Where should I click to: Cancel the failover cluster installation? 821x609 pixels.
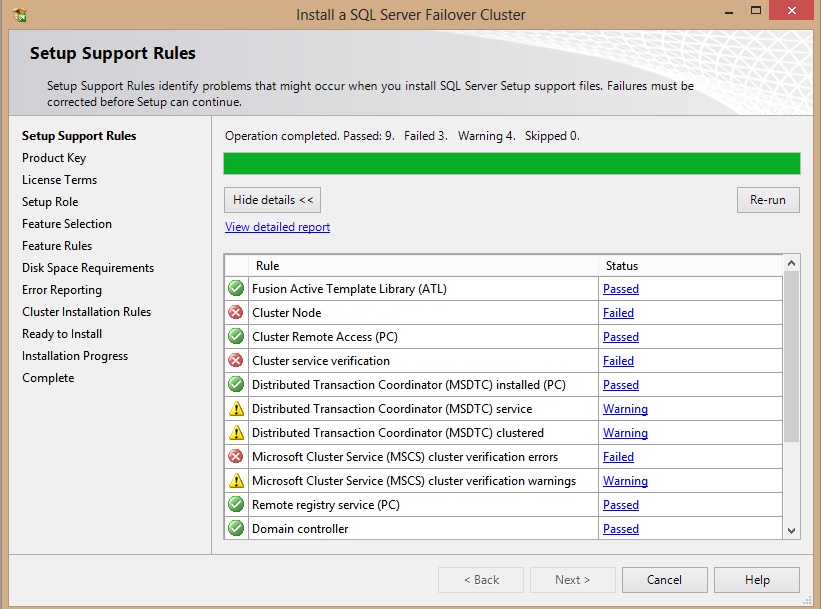coord(664,580)
